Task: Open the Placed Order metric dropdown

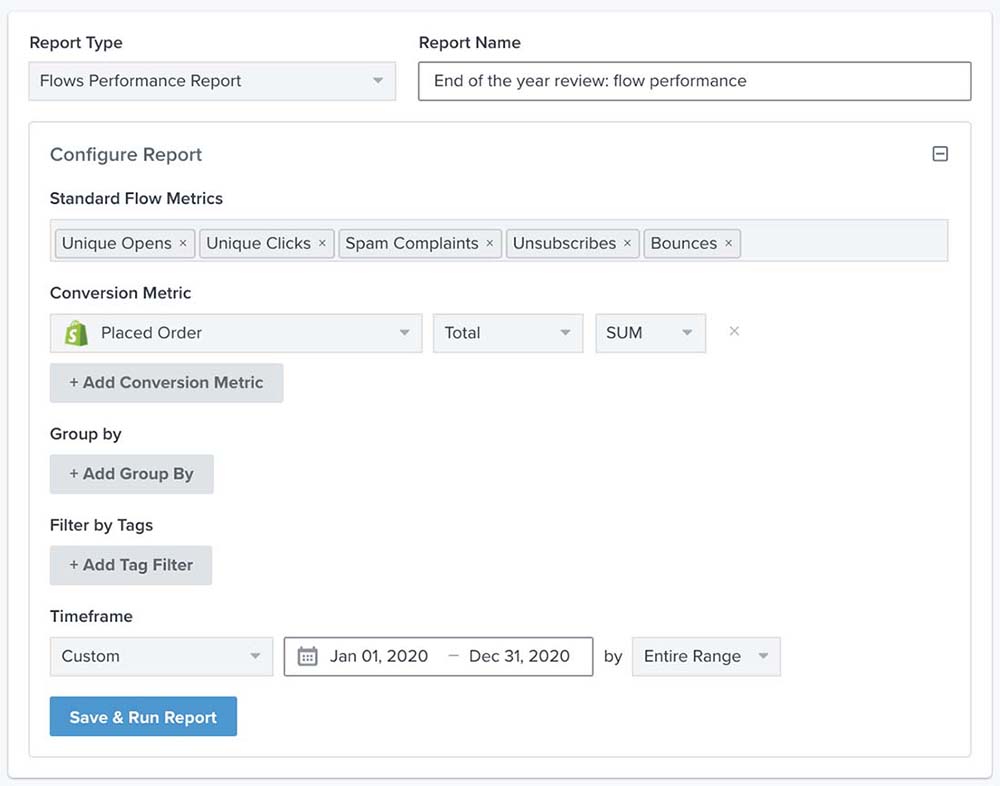Action: click(404, 331)
